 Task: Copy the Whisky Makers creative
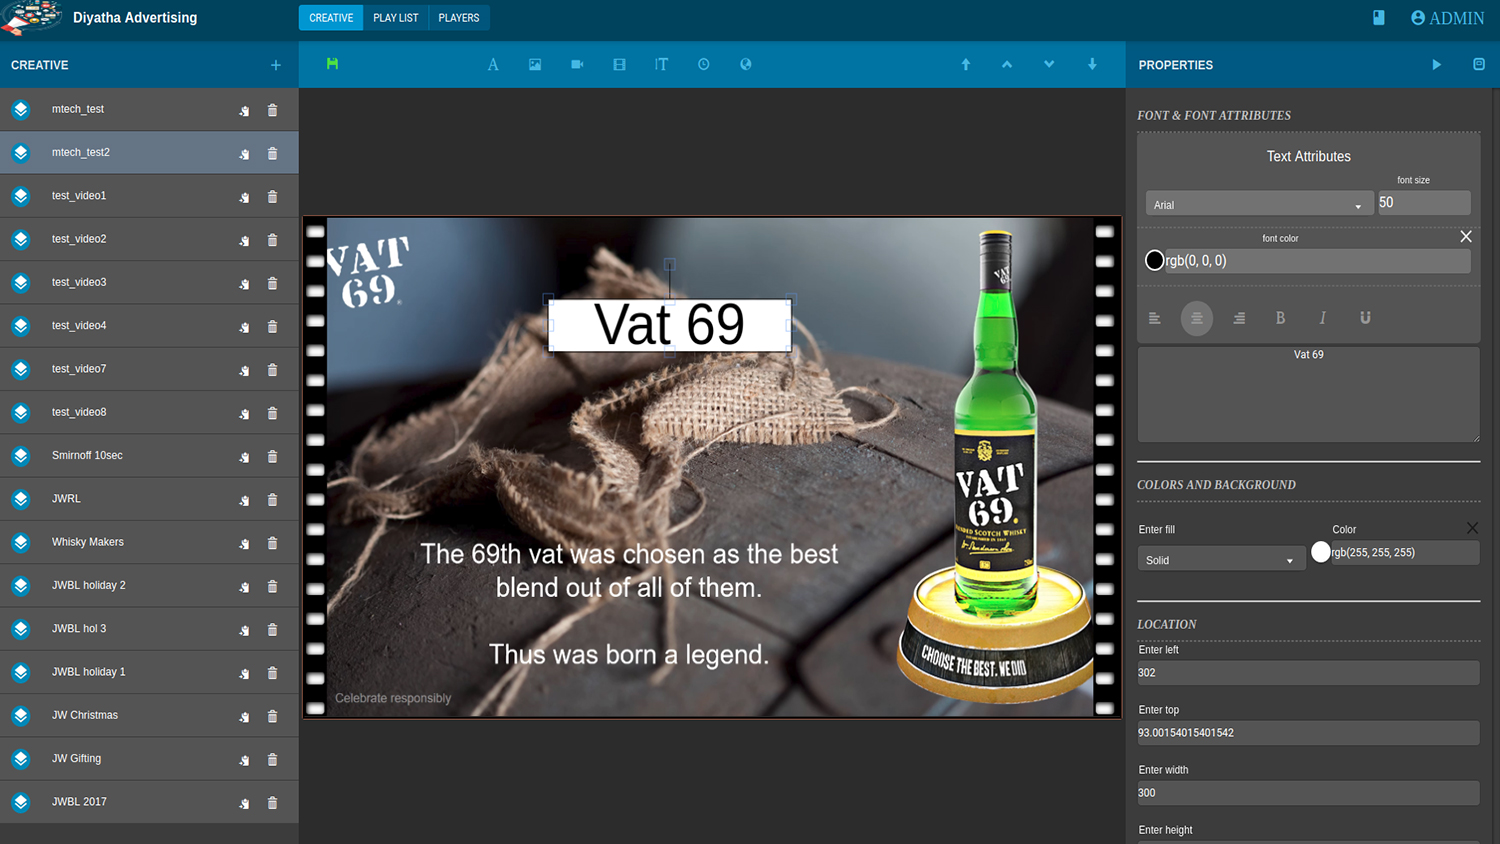(244, 543)
